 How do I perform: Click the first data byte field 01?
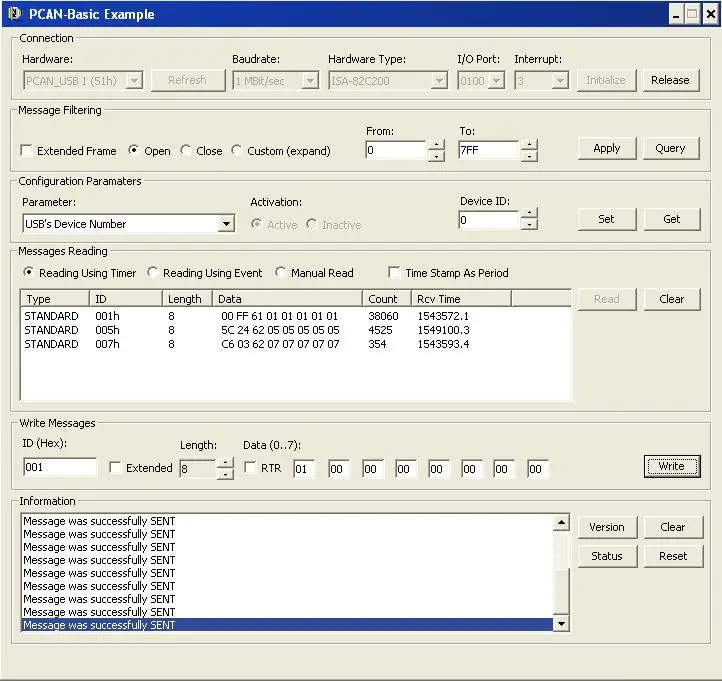[304, 469]
